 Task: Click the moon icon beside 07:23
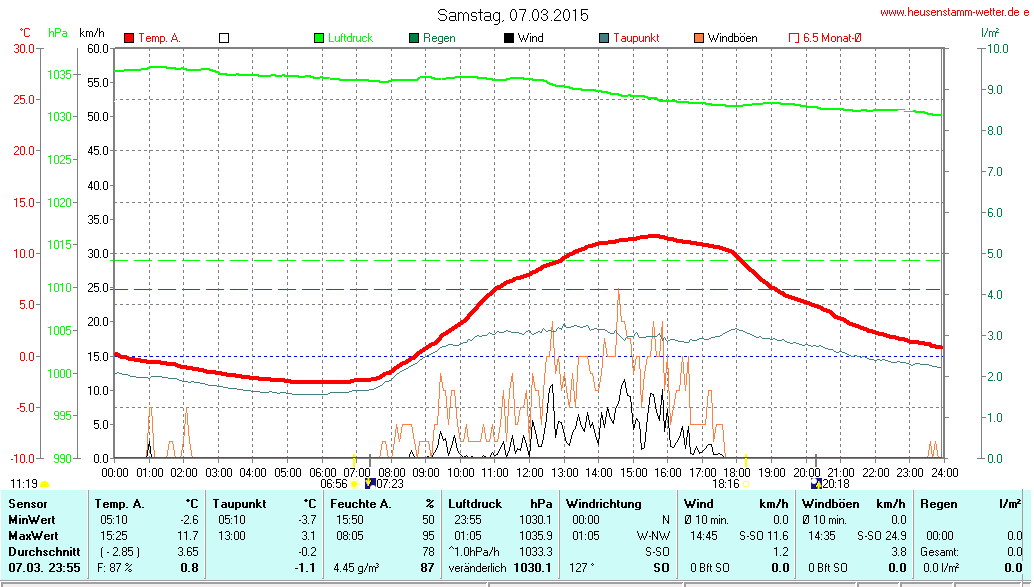[369, 483]
